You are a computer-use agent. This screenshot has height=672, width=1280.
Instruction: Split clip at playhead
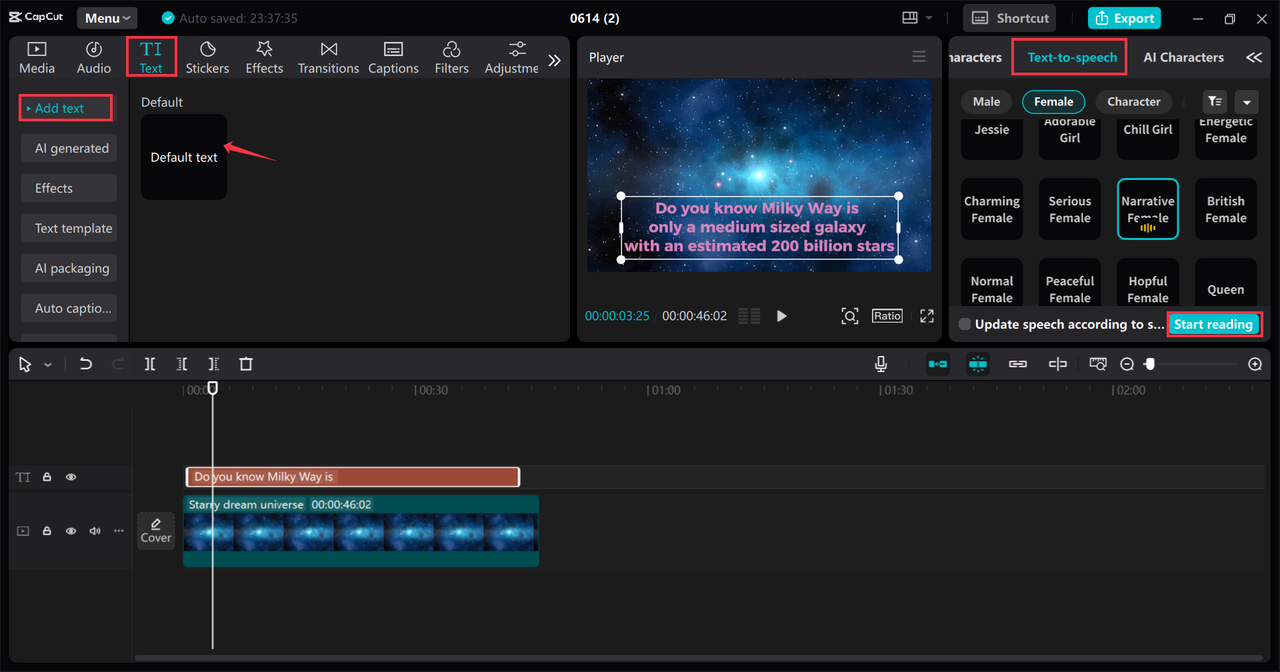click(x=149, y=364)
